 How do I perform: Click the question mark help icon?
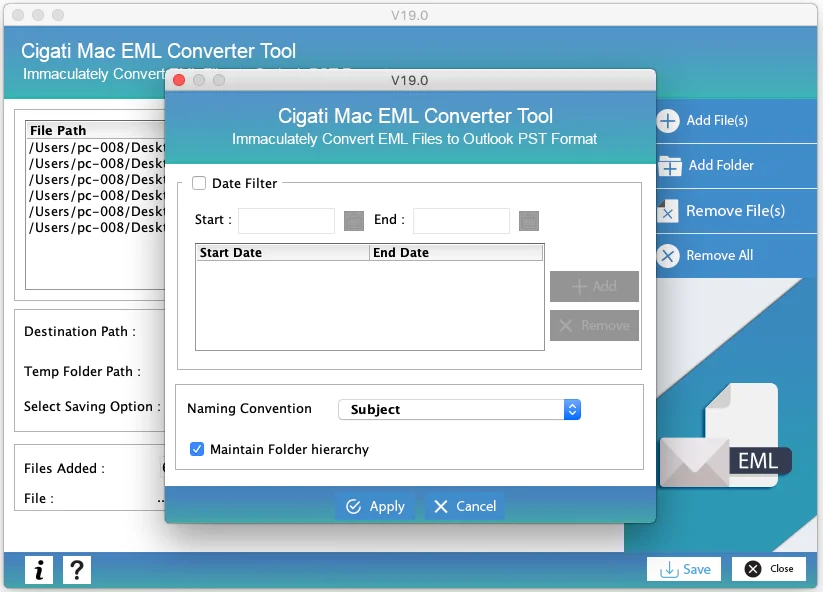coord(77,570)
